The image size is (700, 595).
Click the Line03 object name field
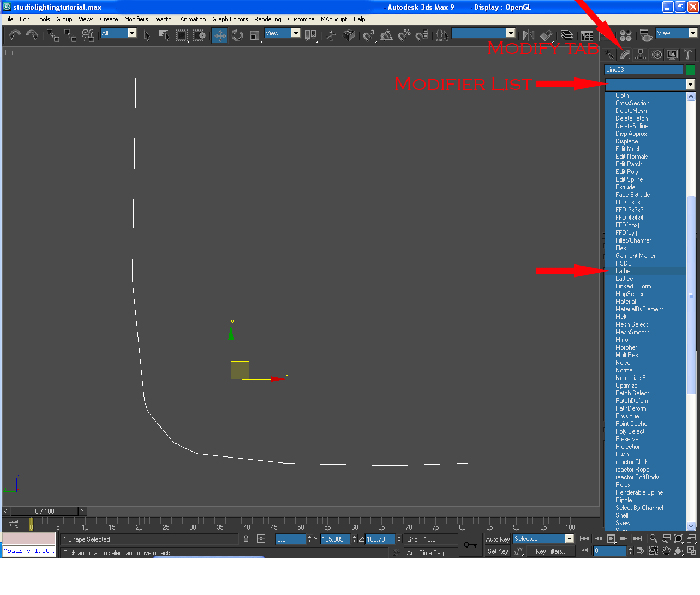(643, 70)
